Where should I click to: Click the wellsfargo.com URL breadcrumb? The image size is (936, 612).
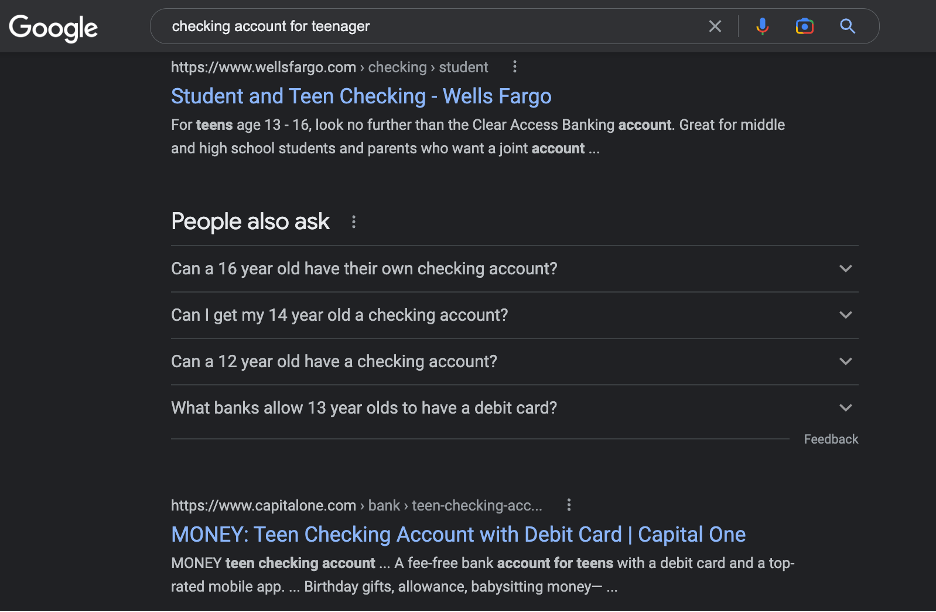coord(330,67)
